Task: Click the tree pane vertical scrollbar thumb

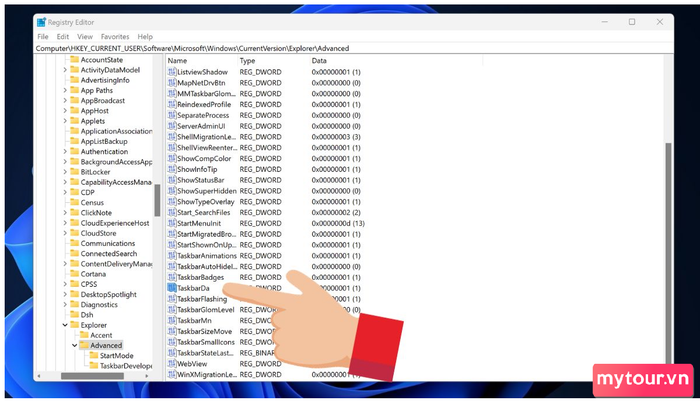Action: pos(157,200)
